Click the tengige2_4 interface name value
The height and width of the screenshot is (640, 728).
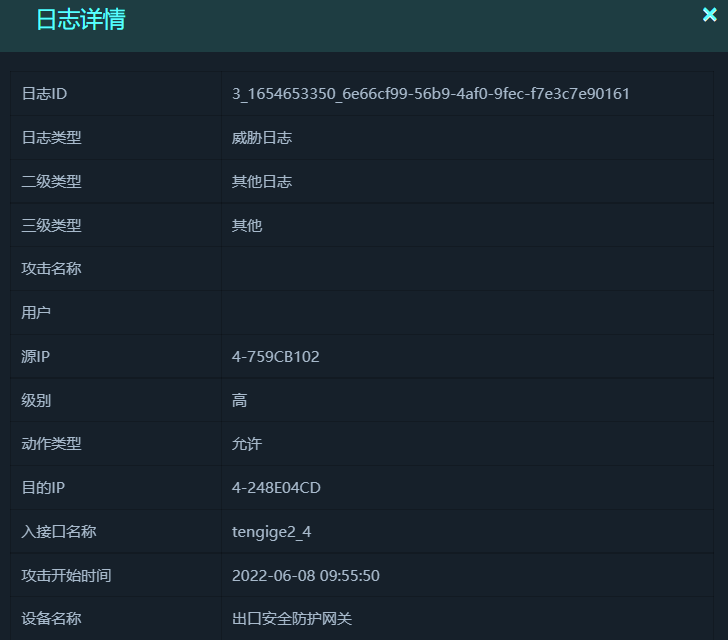272,532
